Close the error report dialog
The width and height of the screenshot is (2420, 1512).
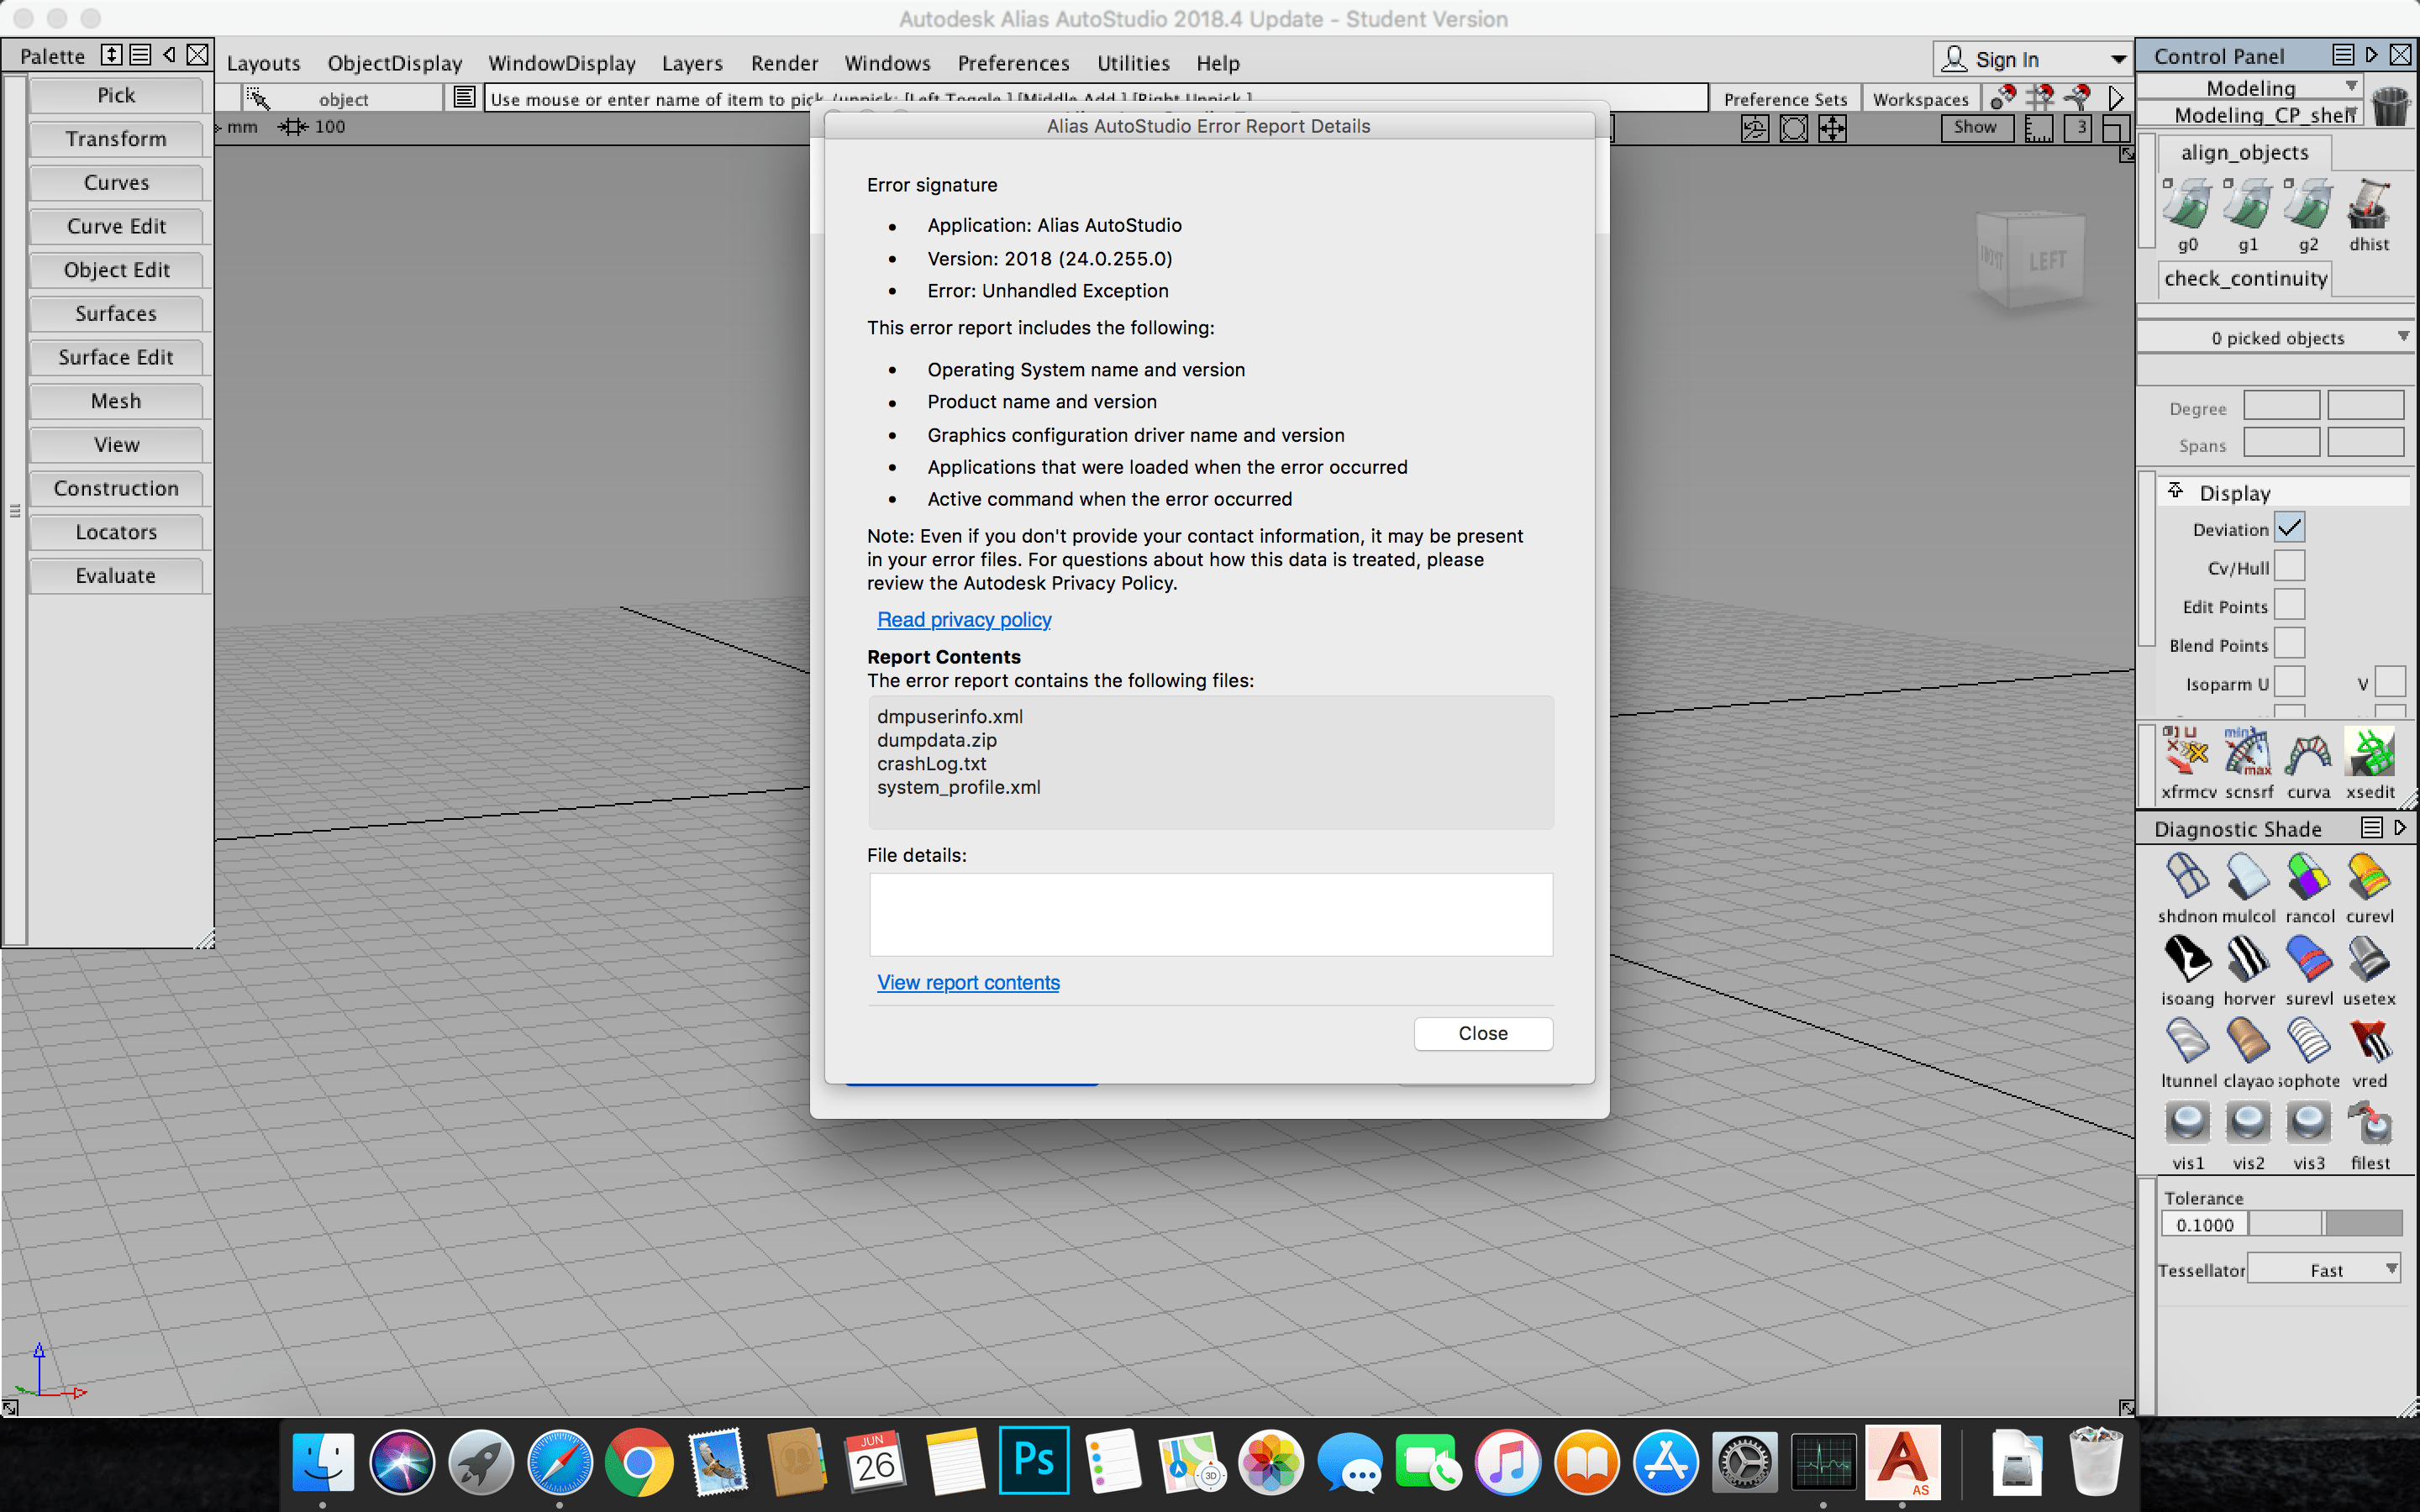pos(1483,1033)
